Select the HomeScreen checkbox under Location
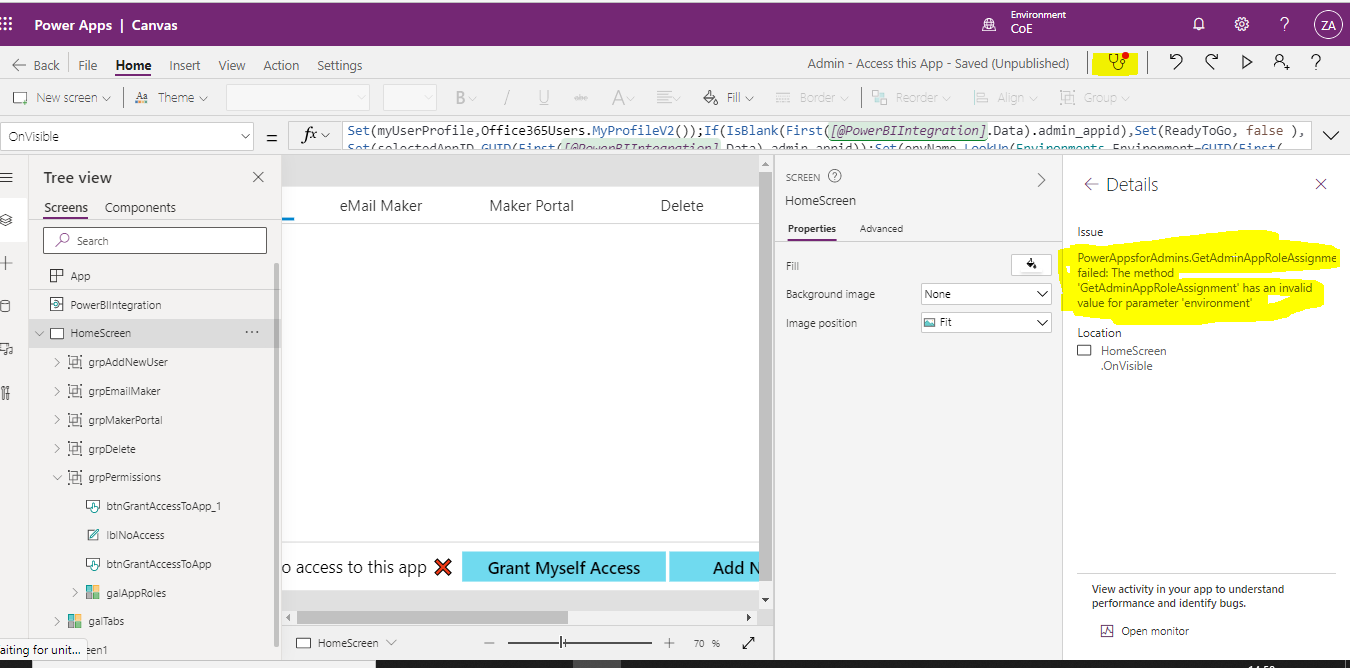 pos(1084,350)
